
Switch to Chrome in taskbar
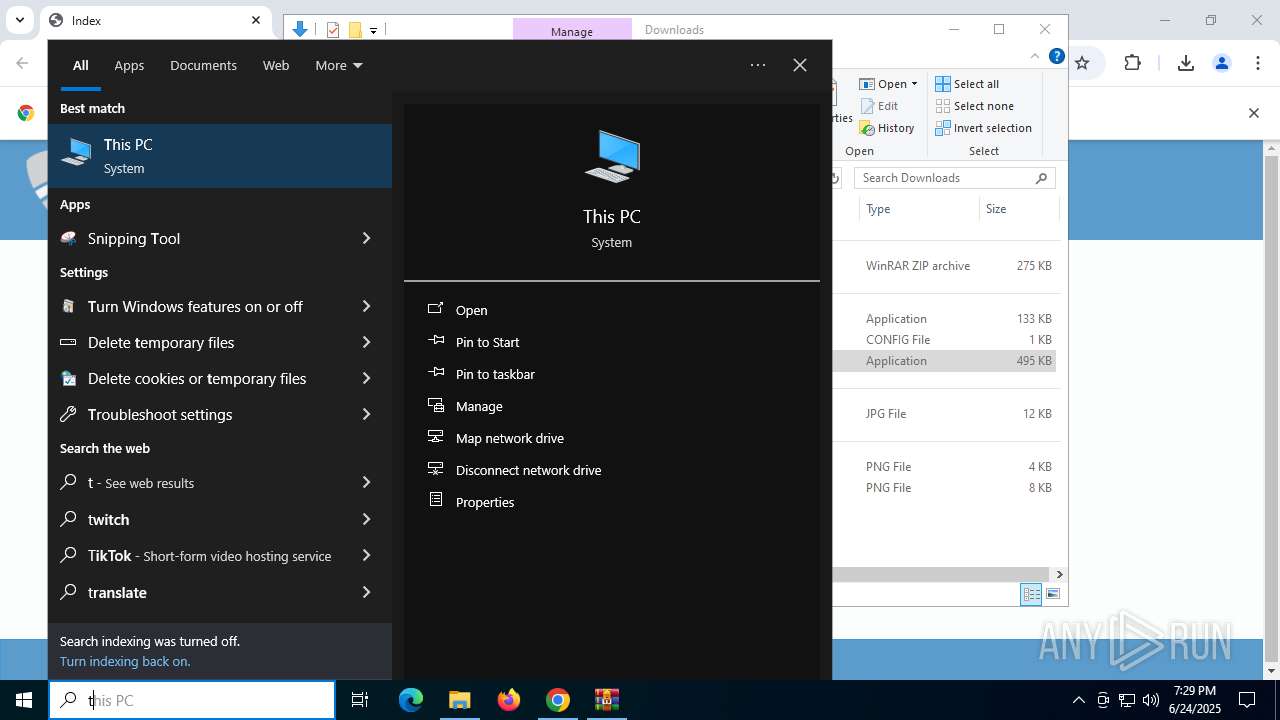click(x=558, y=700)
